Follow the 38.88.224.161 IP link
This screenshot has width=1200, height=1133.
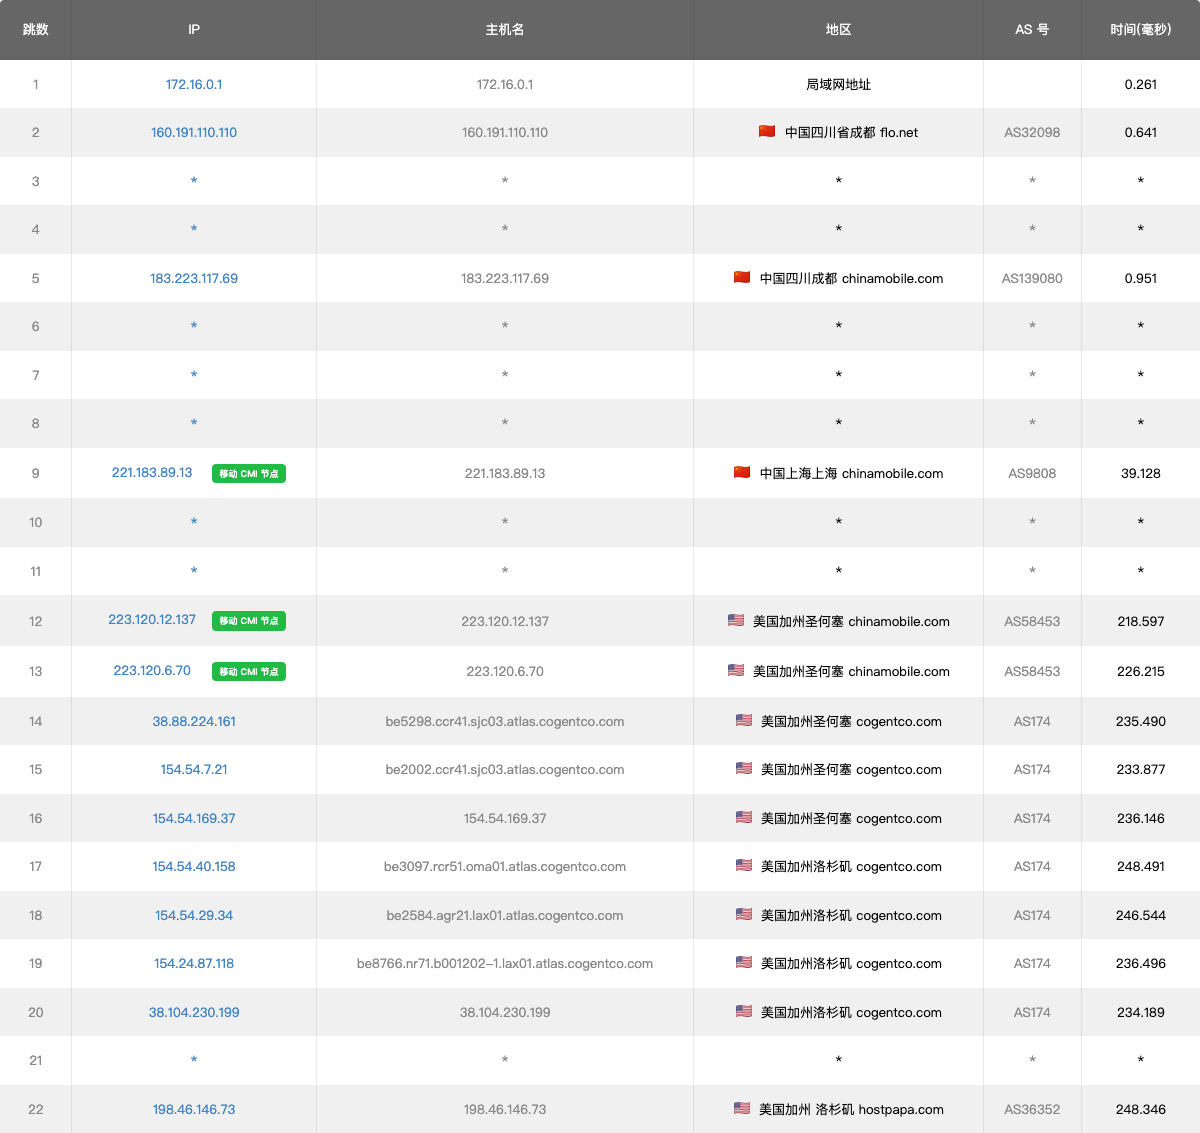pyautogui.click(x=194, y=721)
